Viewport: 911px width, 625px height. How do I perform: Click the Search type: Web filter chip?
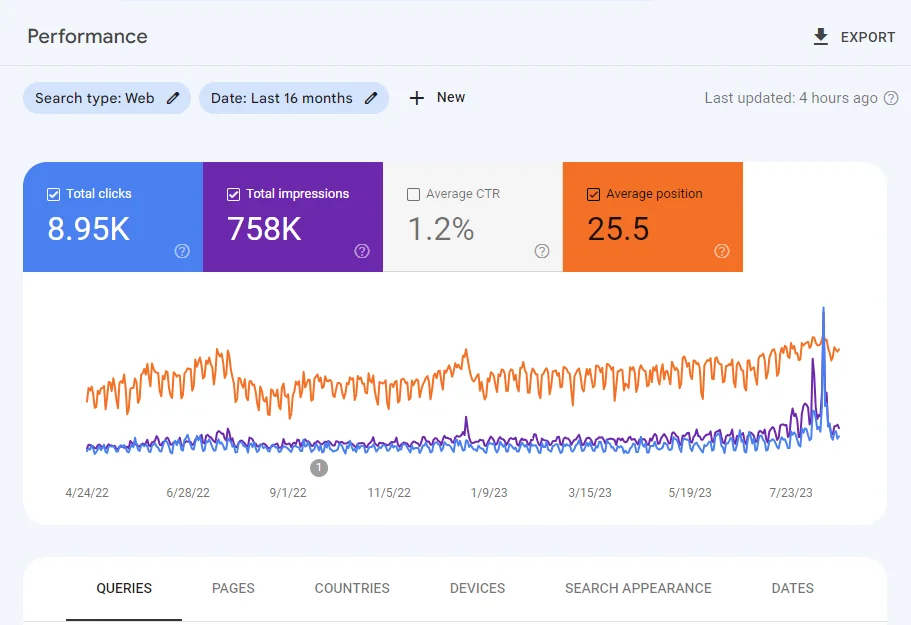point(107,98)
